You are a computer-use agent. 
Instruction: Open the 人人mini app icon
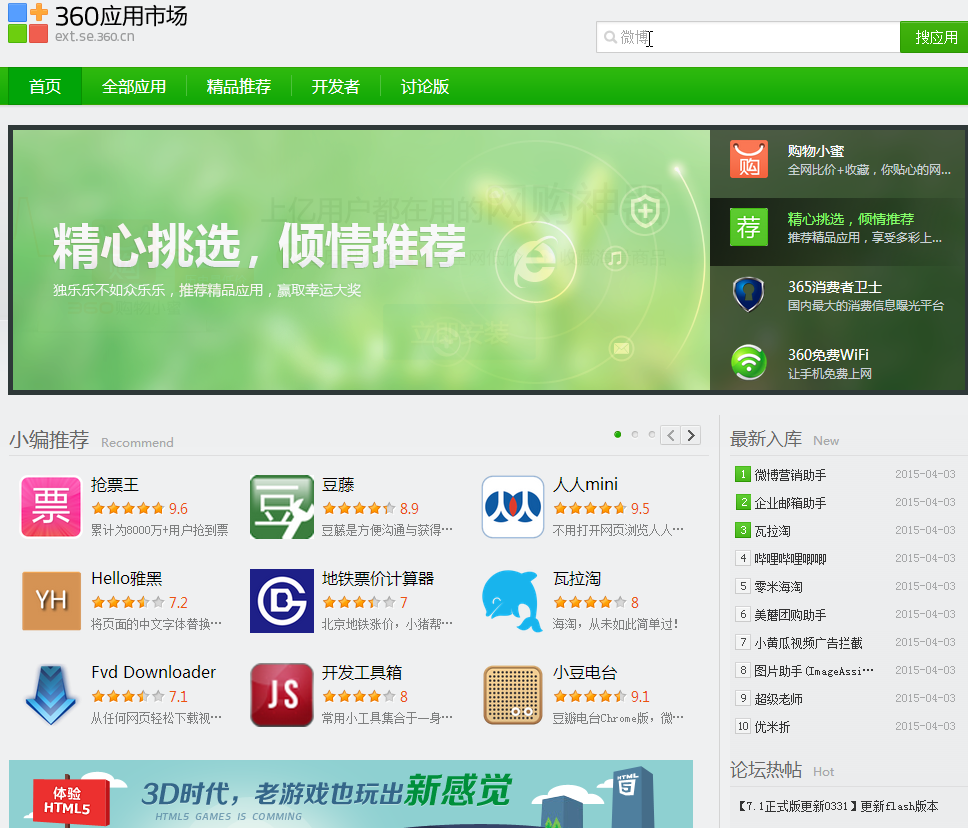513,507
